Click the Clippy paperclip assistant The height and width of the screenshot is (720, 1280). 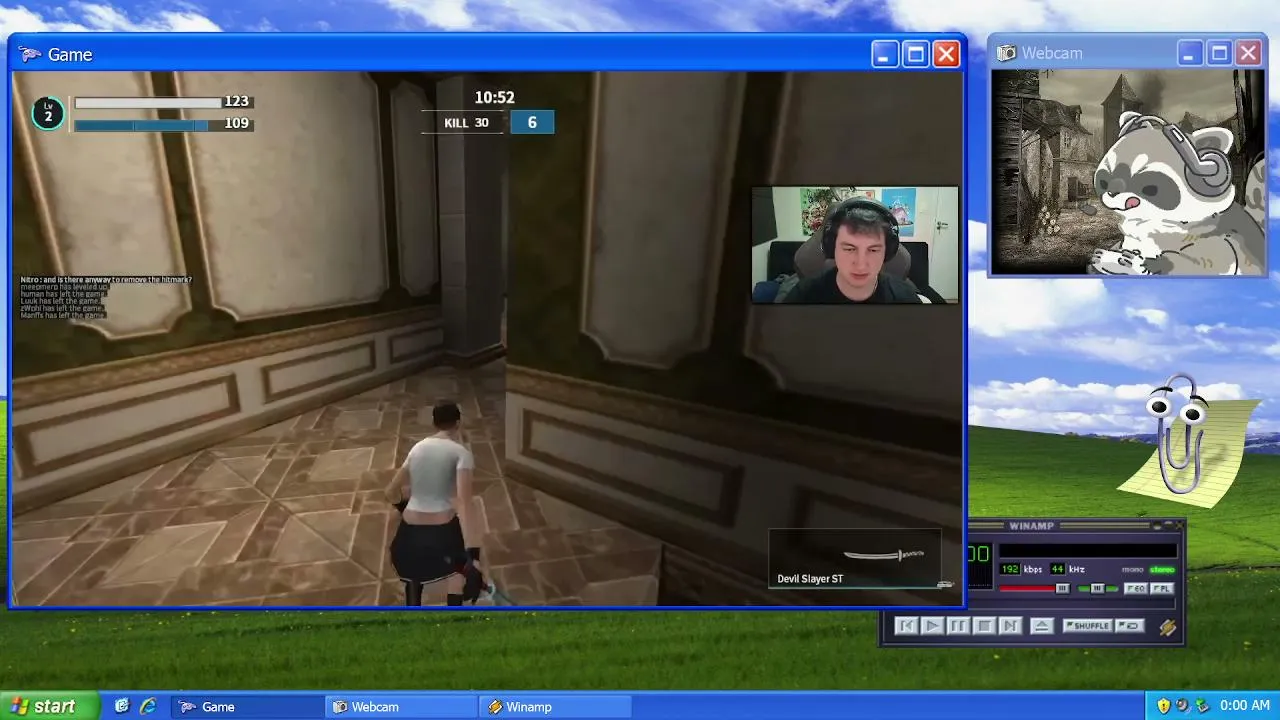1178,435
